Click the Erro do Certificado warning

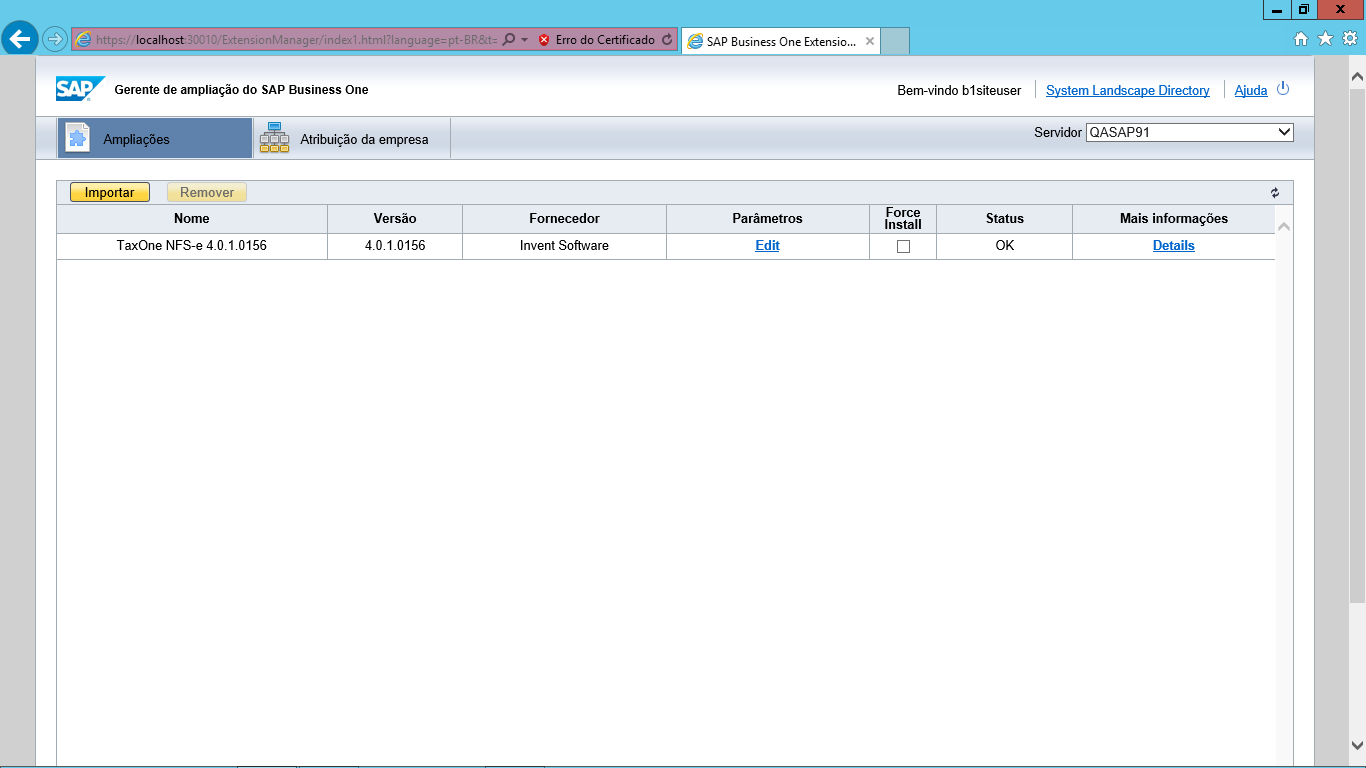coord(596,40)
